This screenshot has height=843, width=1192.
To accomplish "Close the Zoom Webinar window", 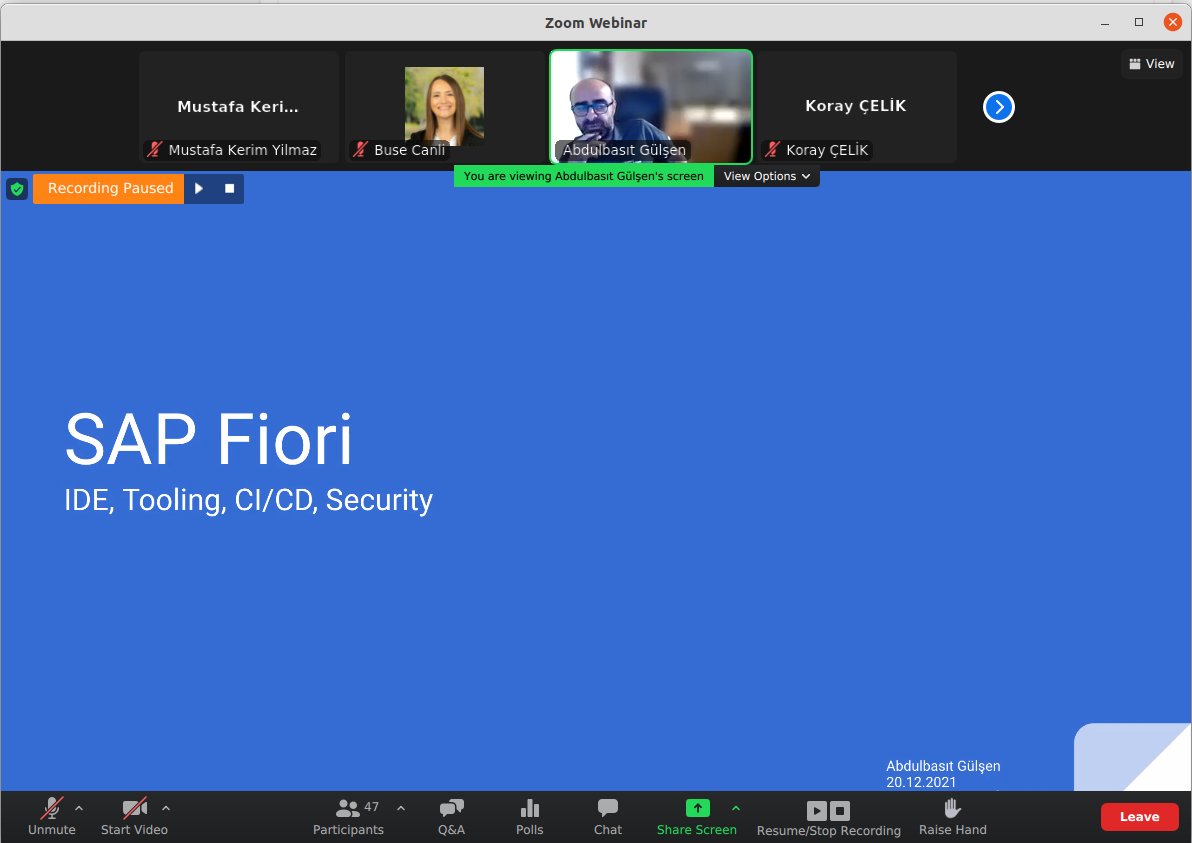I will (1173, 22).
